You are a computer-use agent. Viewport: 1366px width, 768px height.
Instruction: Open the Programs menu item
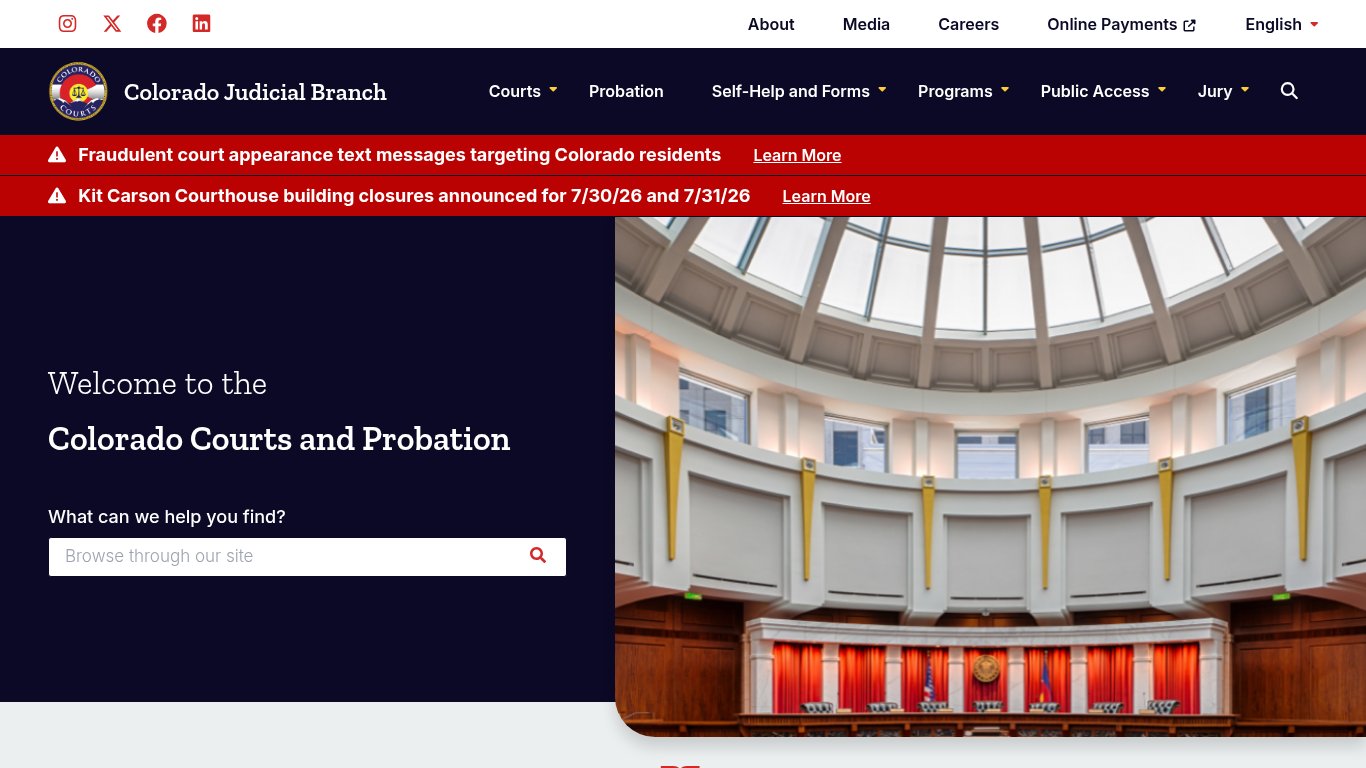955,91
